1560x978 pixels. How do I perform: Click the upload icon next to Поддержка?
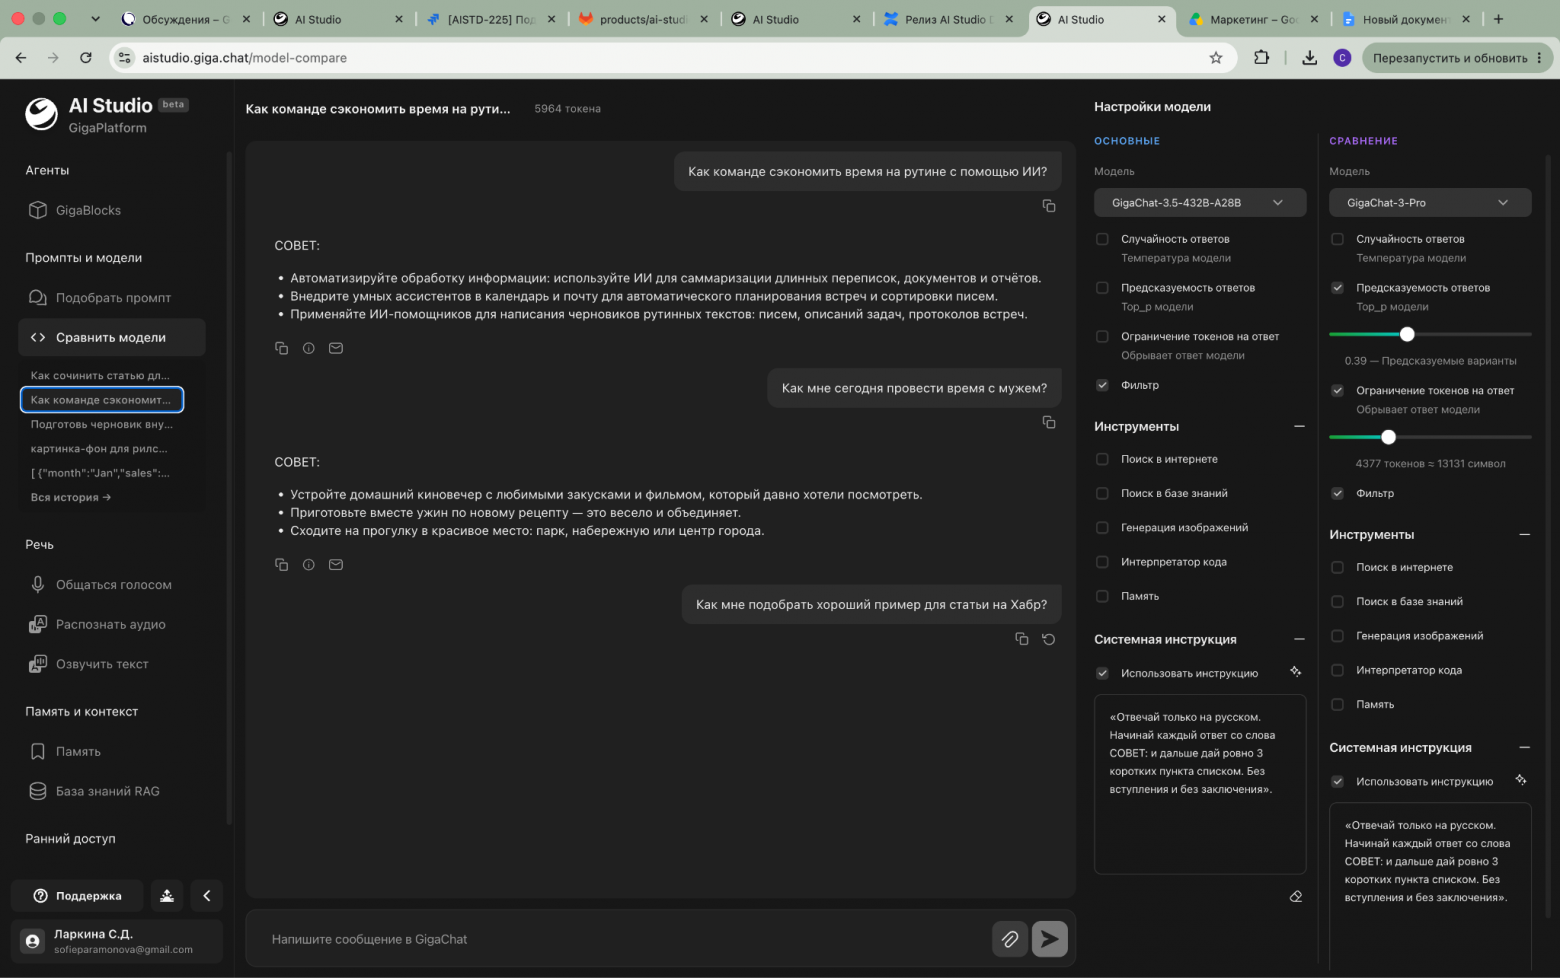click(x=167, y=896)
